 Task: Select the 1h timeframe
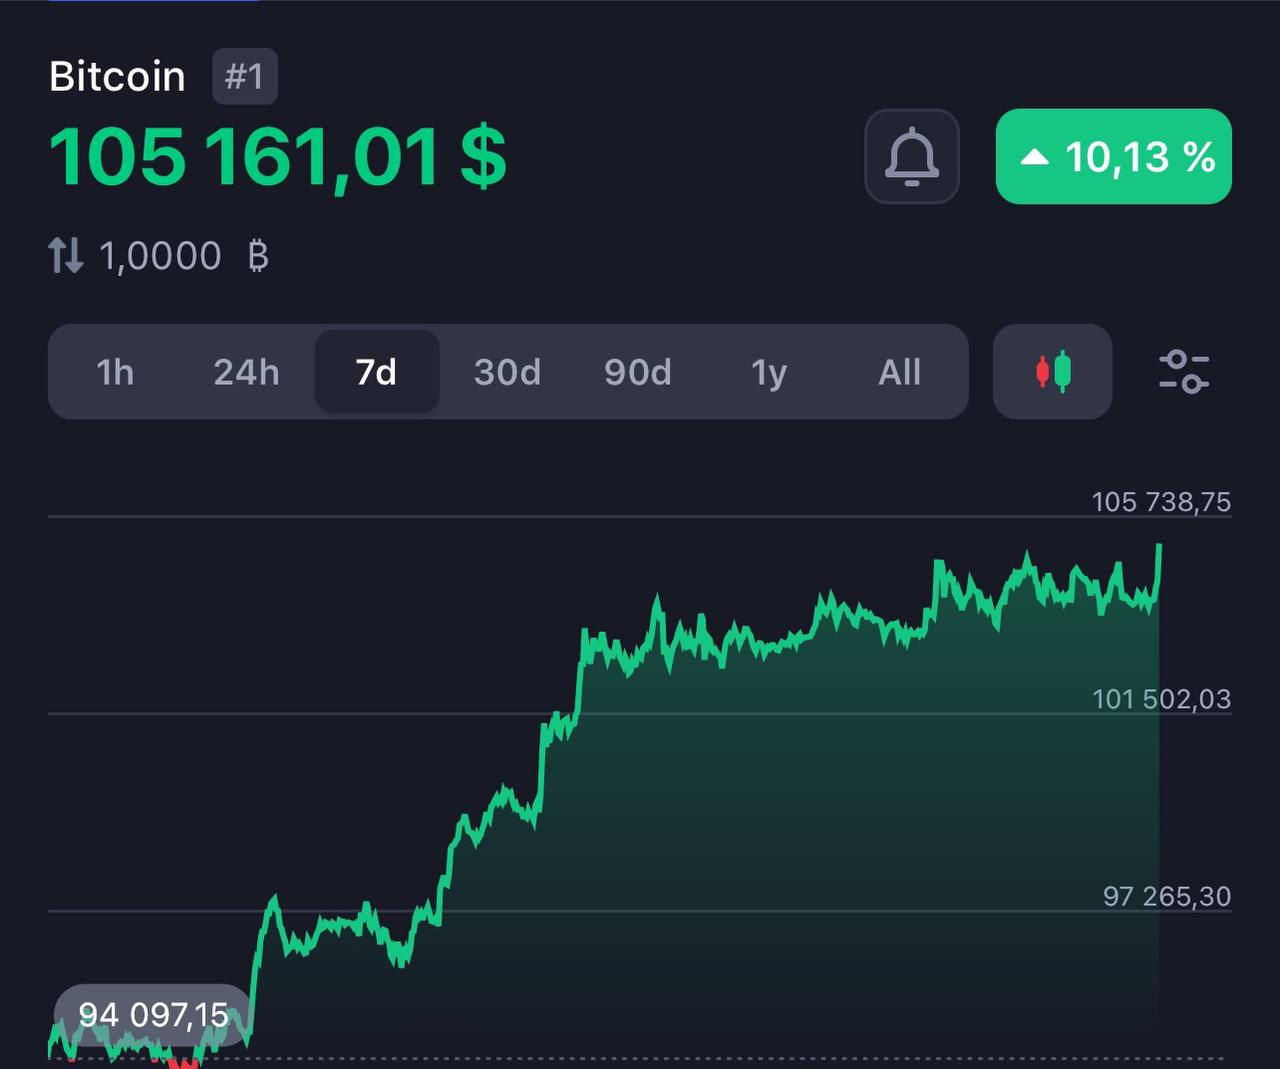coord(115,372)
